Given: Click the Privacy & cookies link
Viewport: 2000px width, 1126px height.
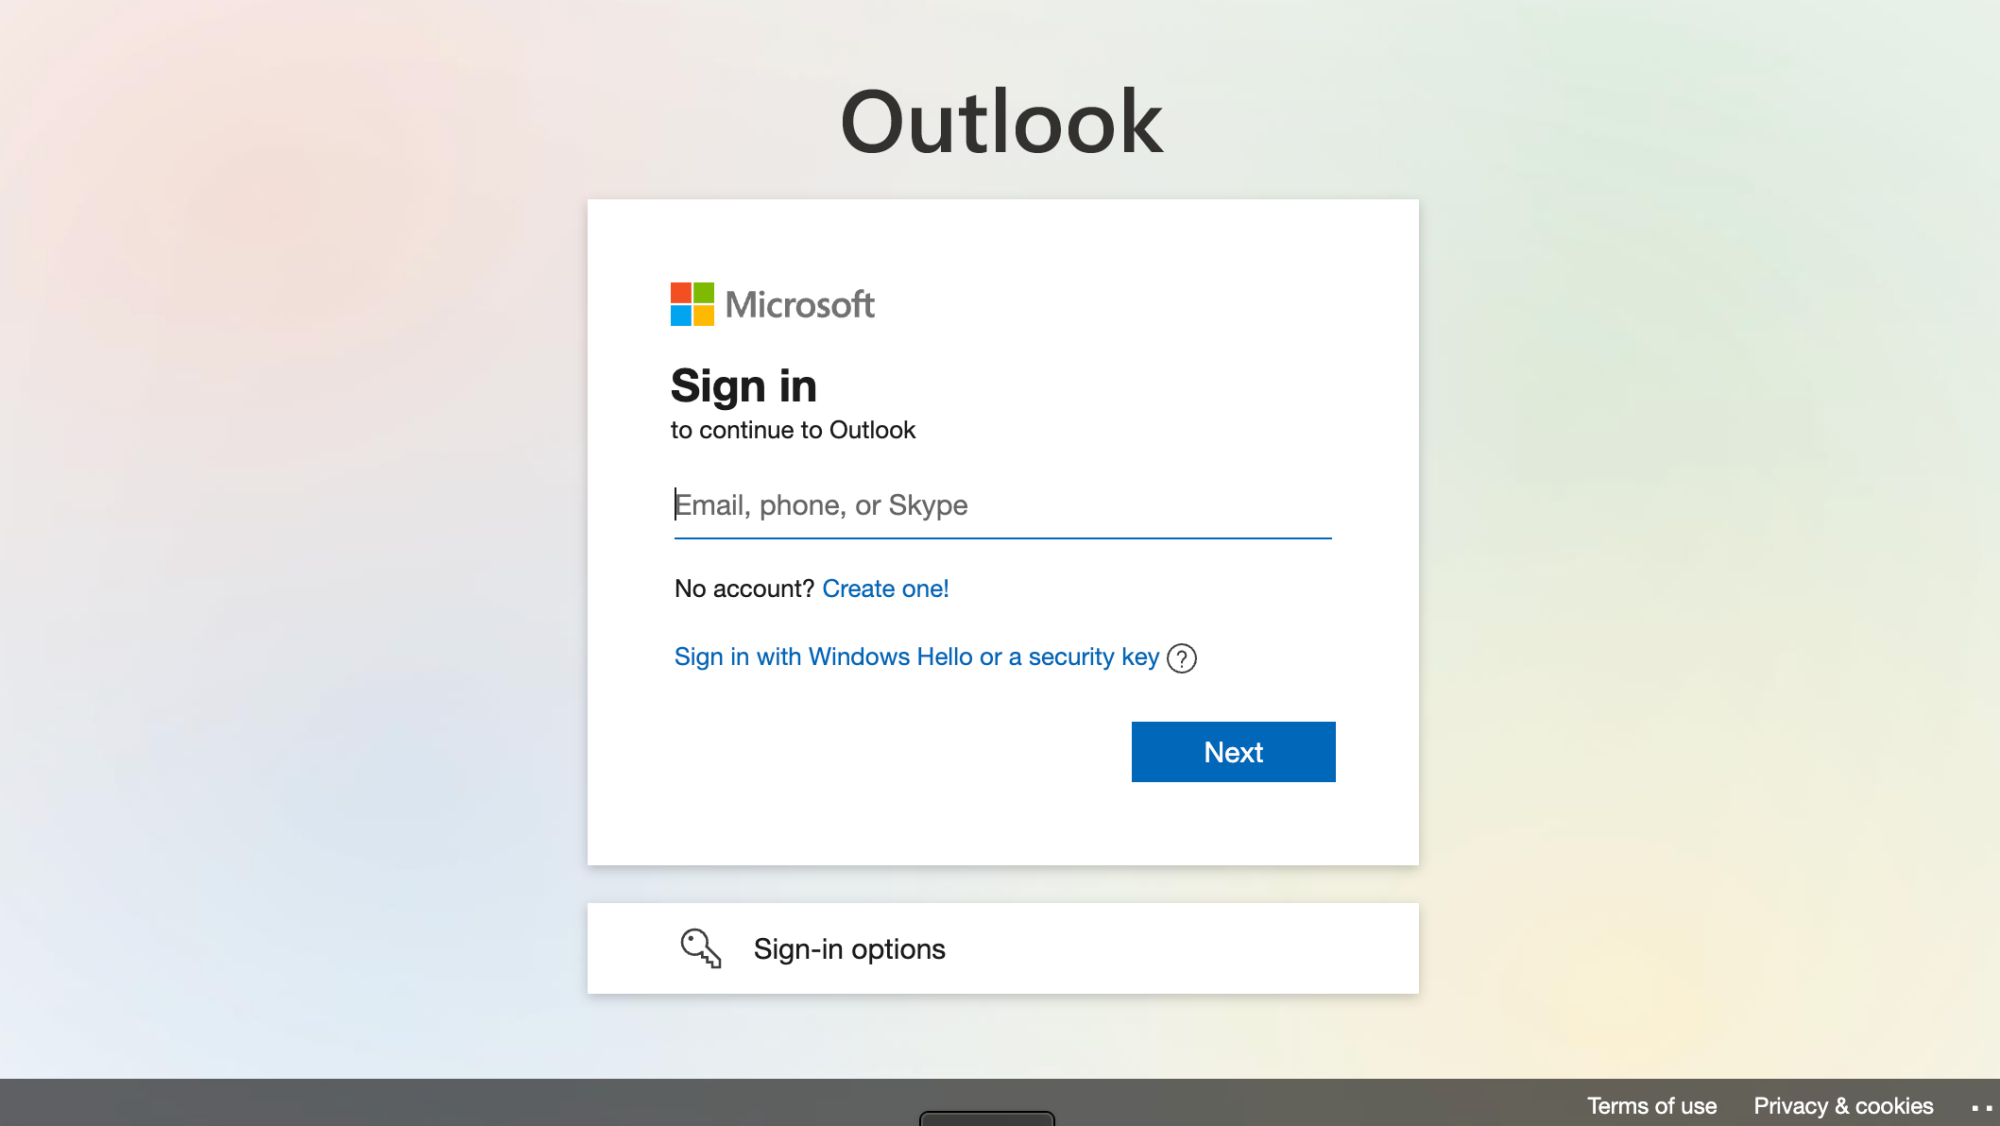Looking at the screenshot, I should coord(1842,1104).
